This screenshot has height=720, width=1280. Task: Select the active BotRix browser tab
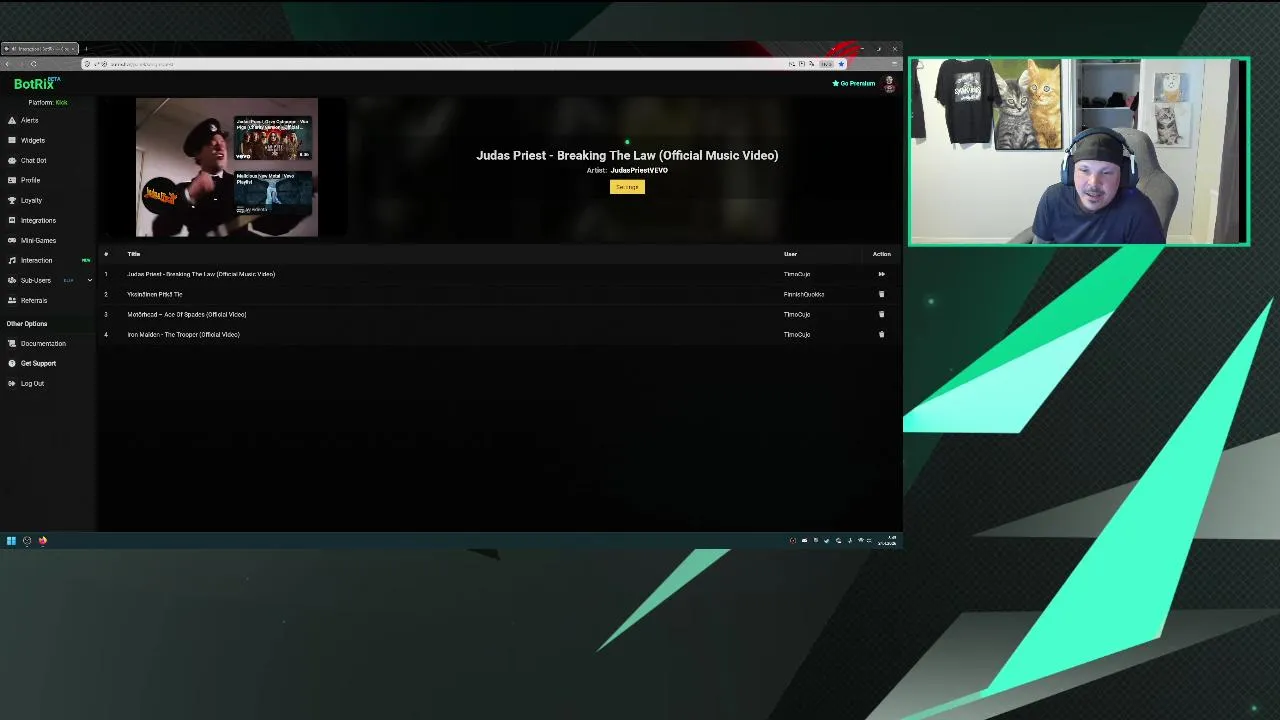click(39, 49)
